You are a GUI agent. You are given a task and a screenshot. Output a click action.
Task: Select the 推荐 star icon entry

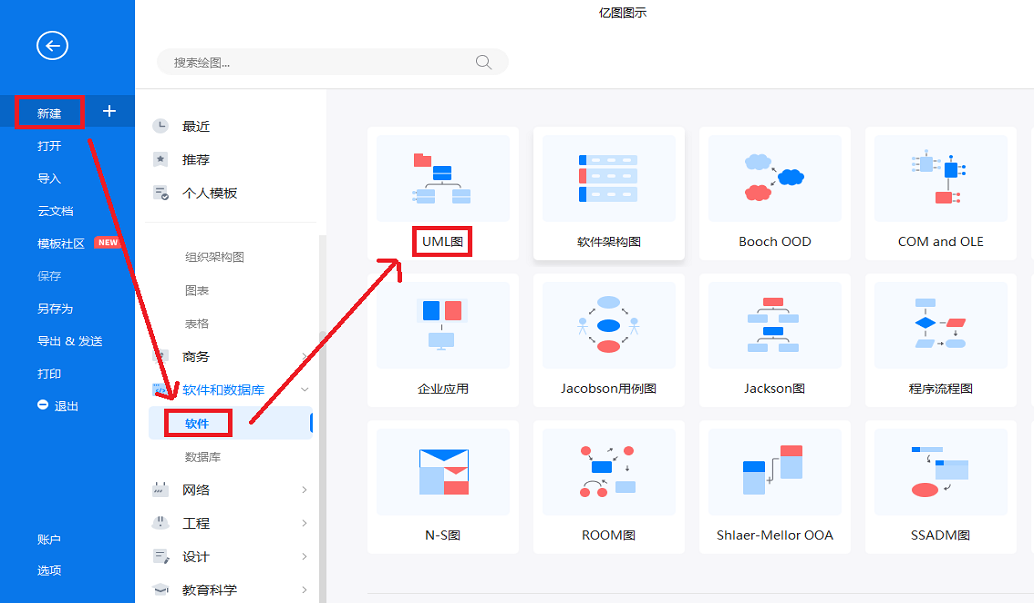pyautogui.click(x=160, y=159)
